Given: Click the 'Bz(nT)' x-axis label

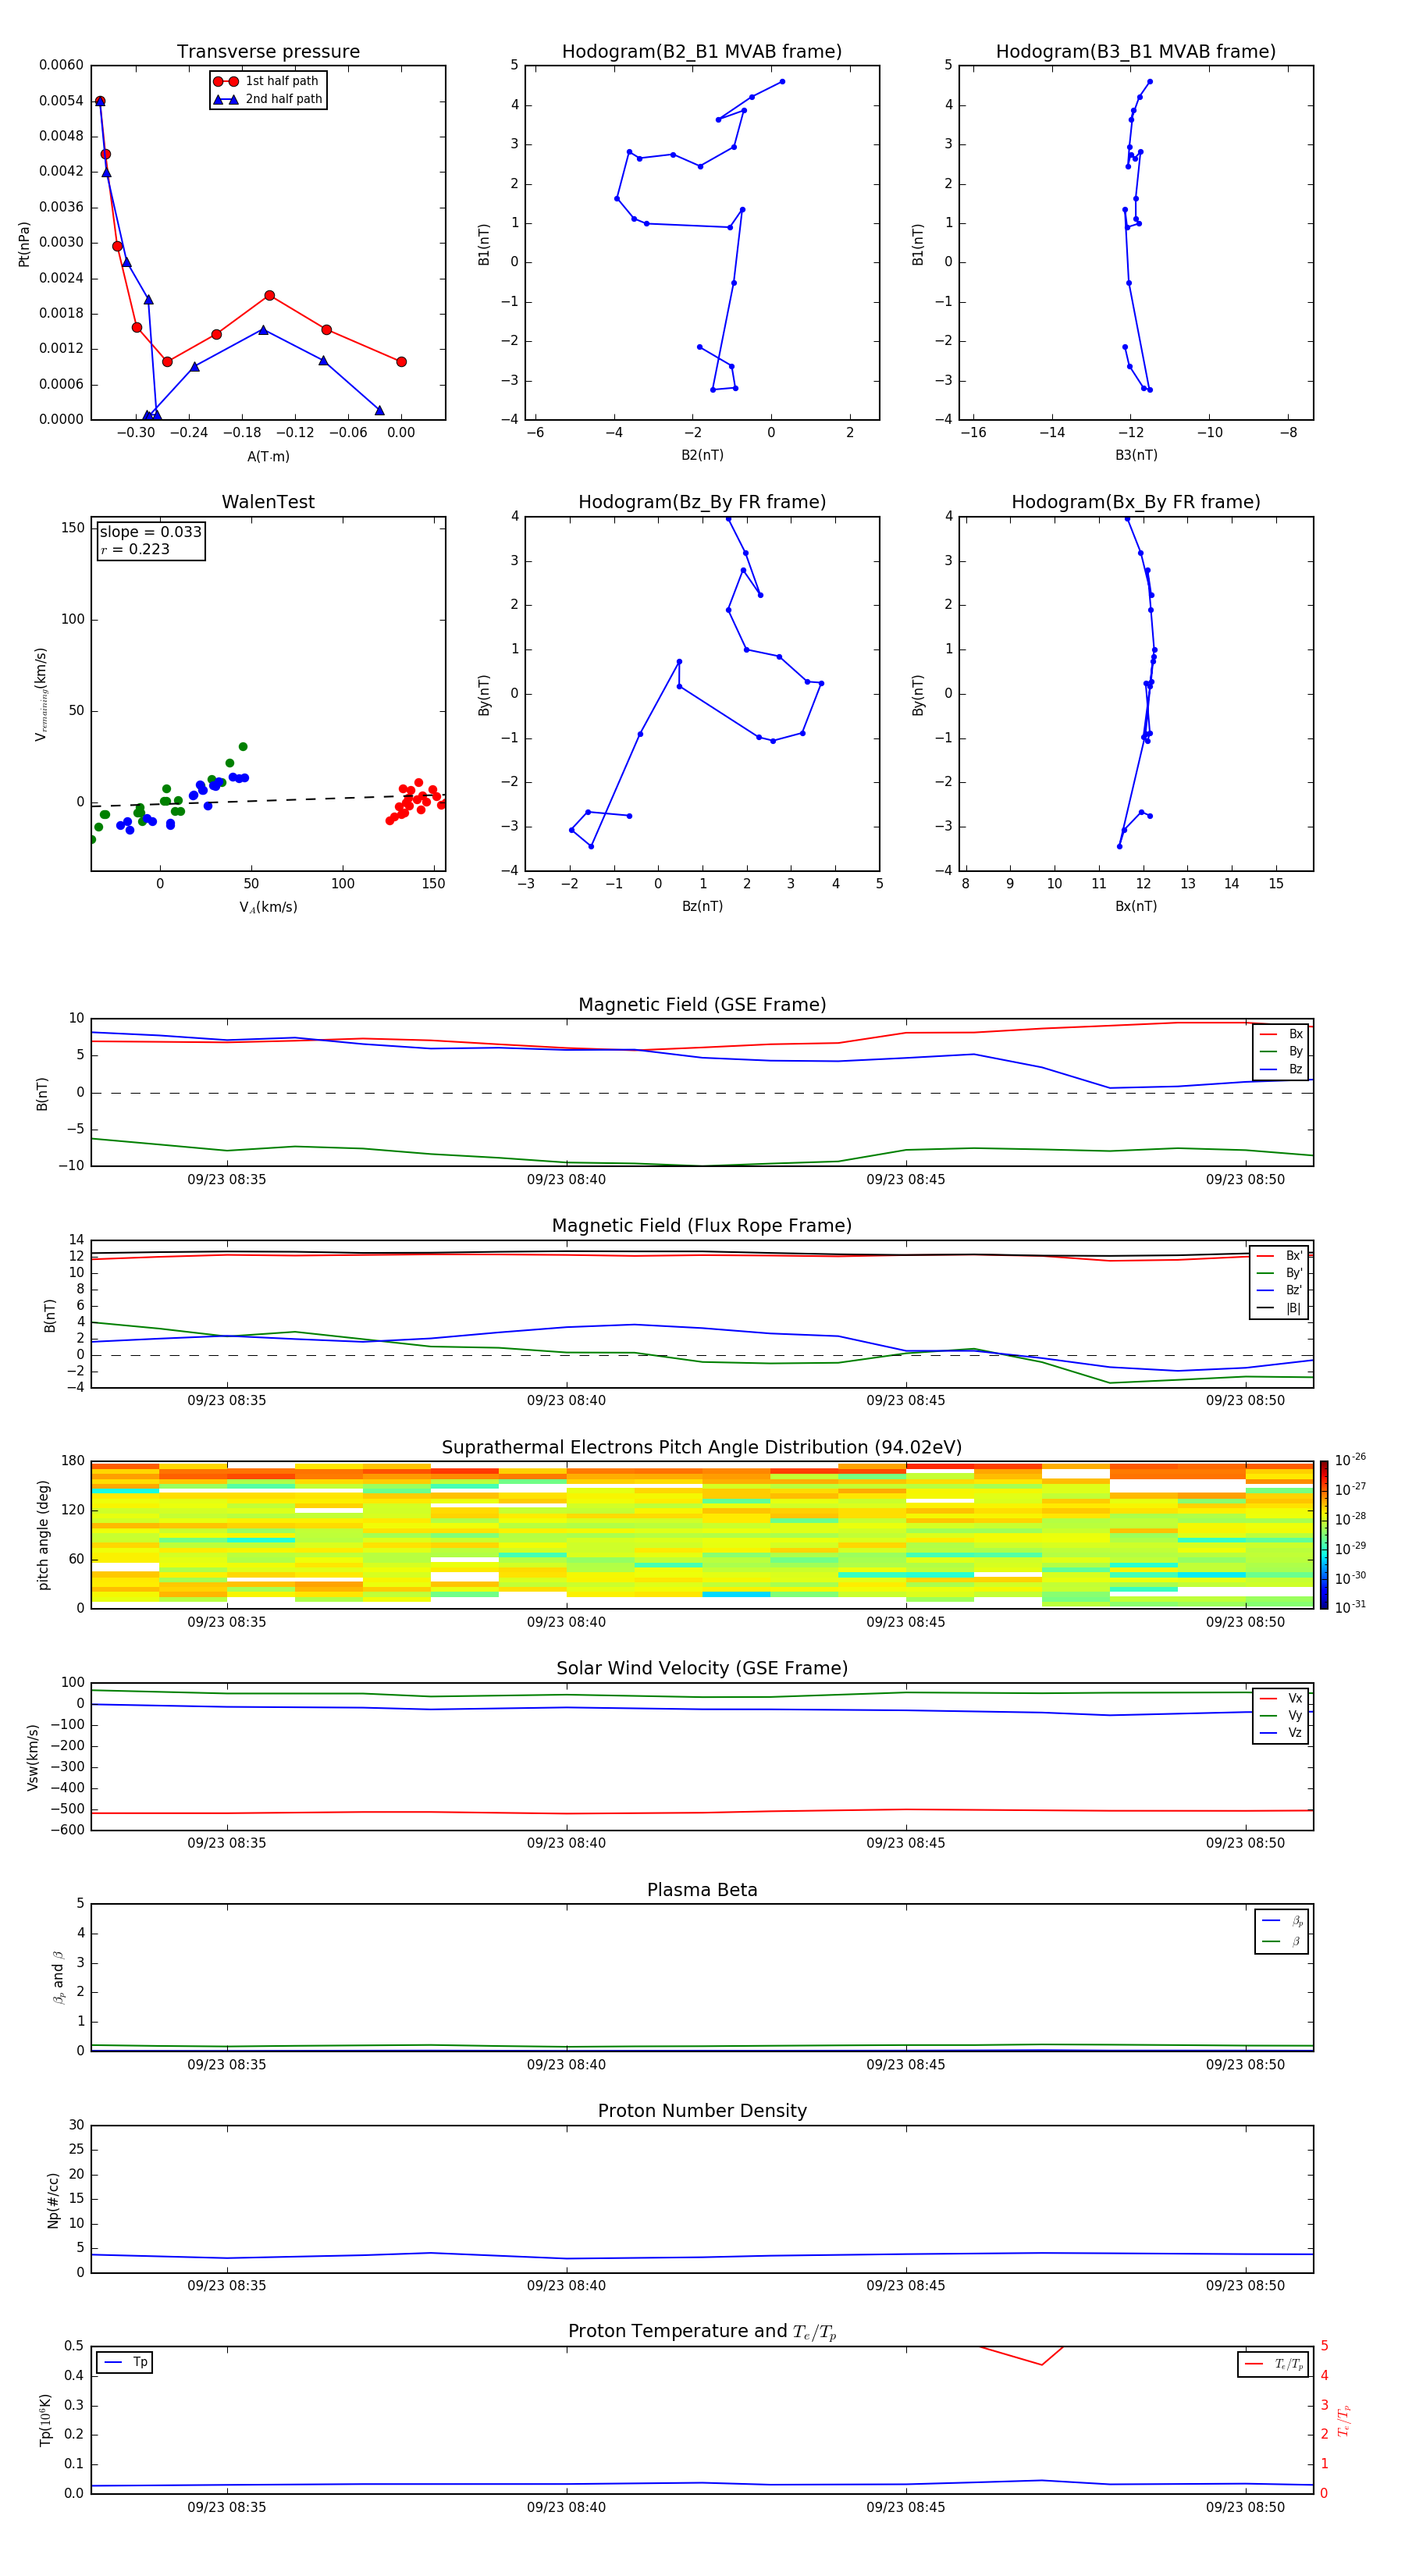Looking at the screenshot, I should click(702, 906).
